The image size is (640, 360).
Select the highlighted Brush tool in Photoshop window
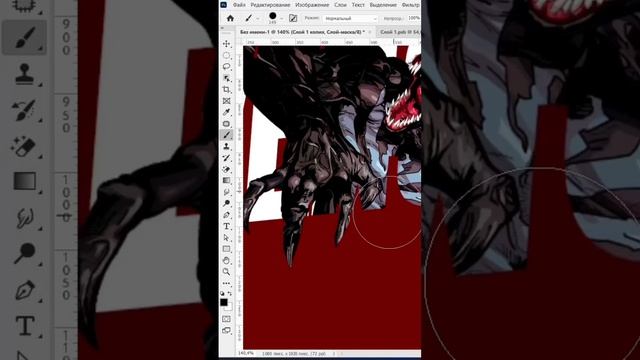coord(227,135)
